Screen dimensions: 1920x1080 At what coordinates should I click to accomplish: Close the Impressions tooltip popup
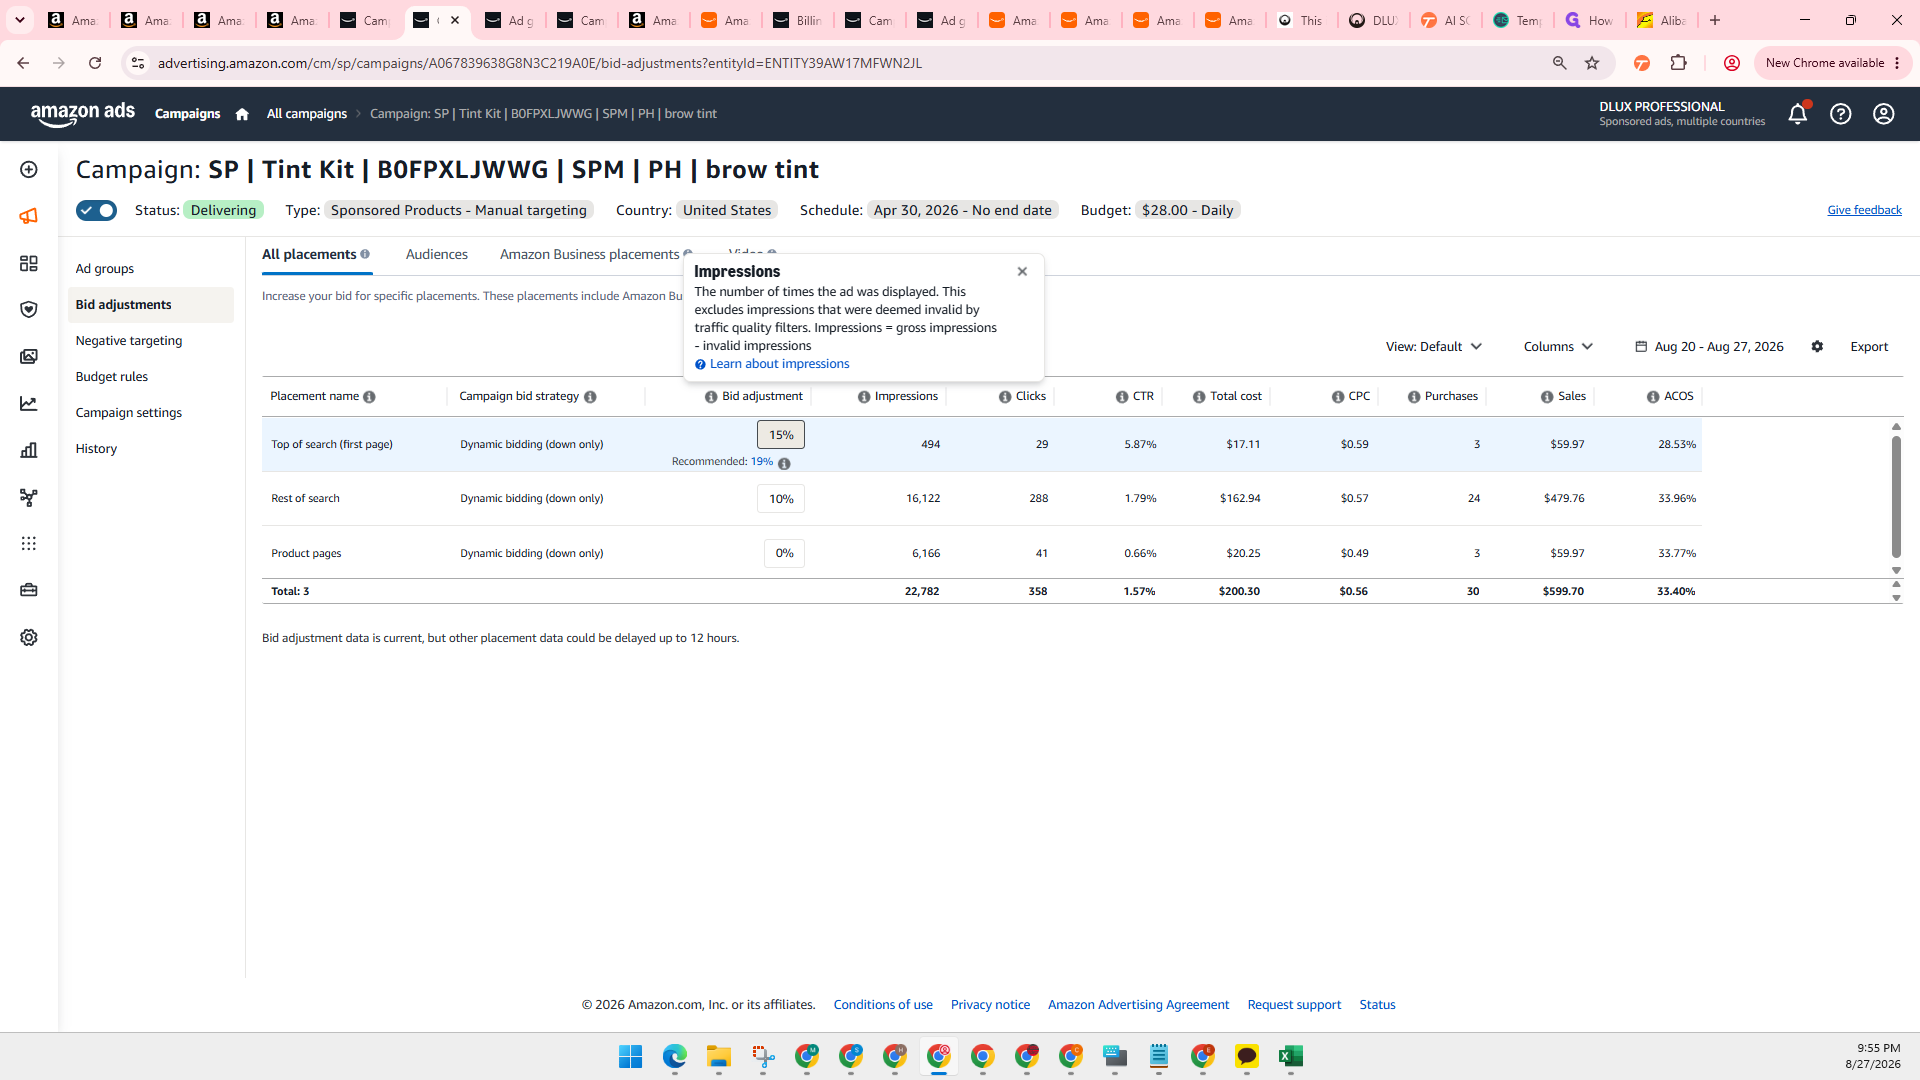[1022, 272]
